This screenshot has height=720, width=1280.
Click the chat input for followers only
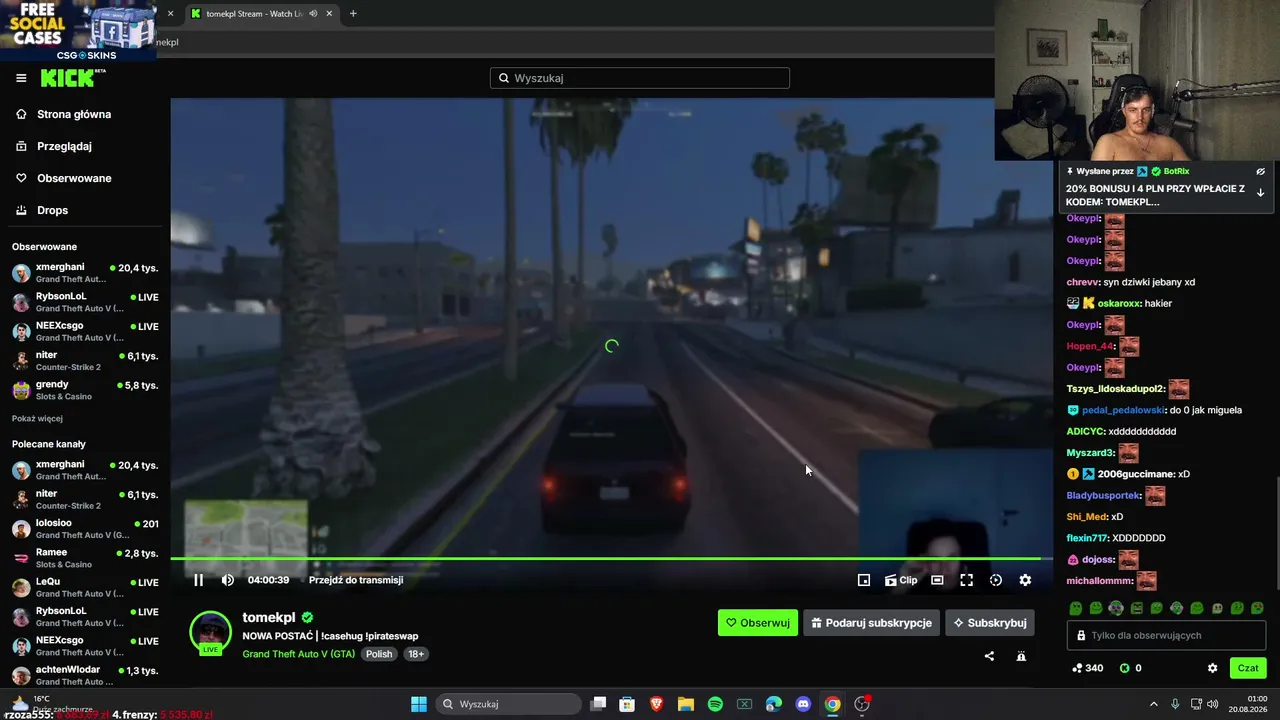[1167, 636]
